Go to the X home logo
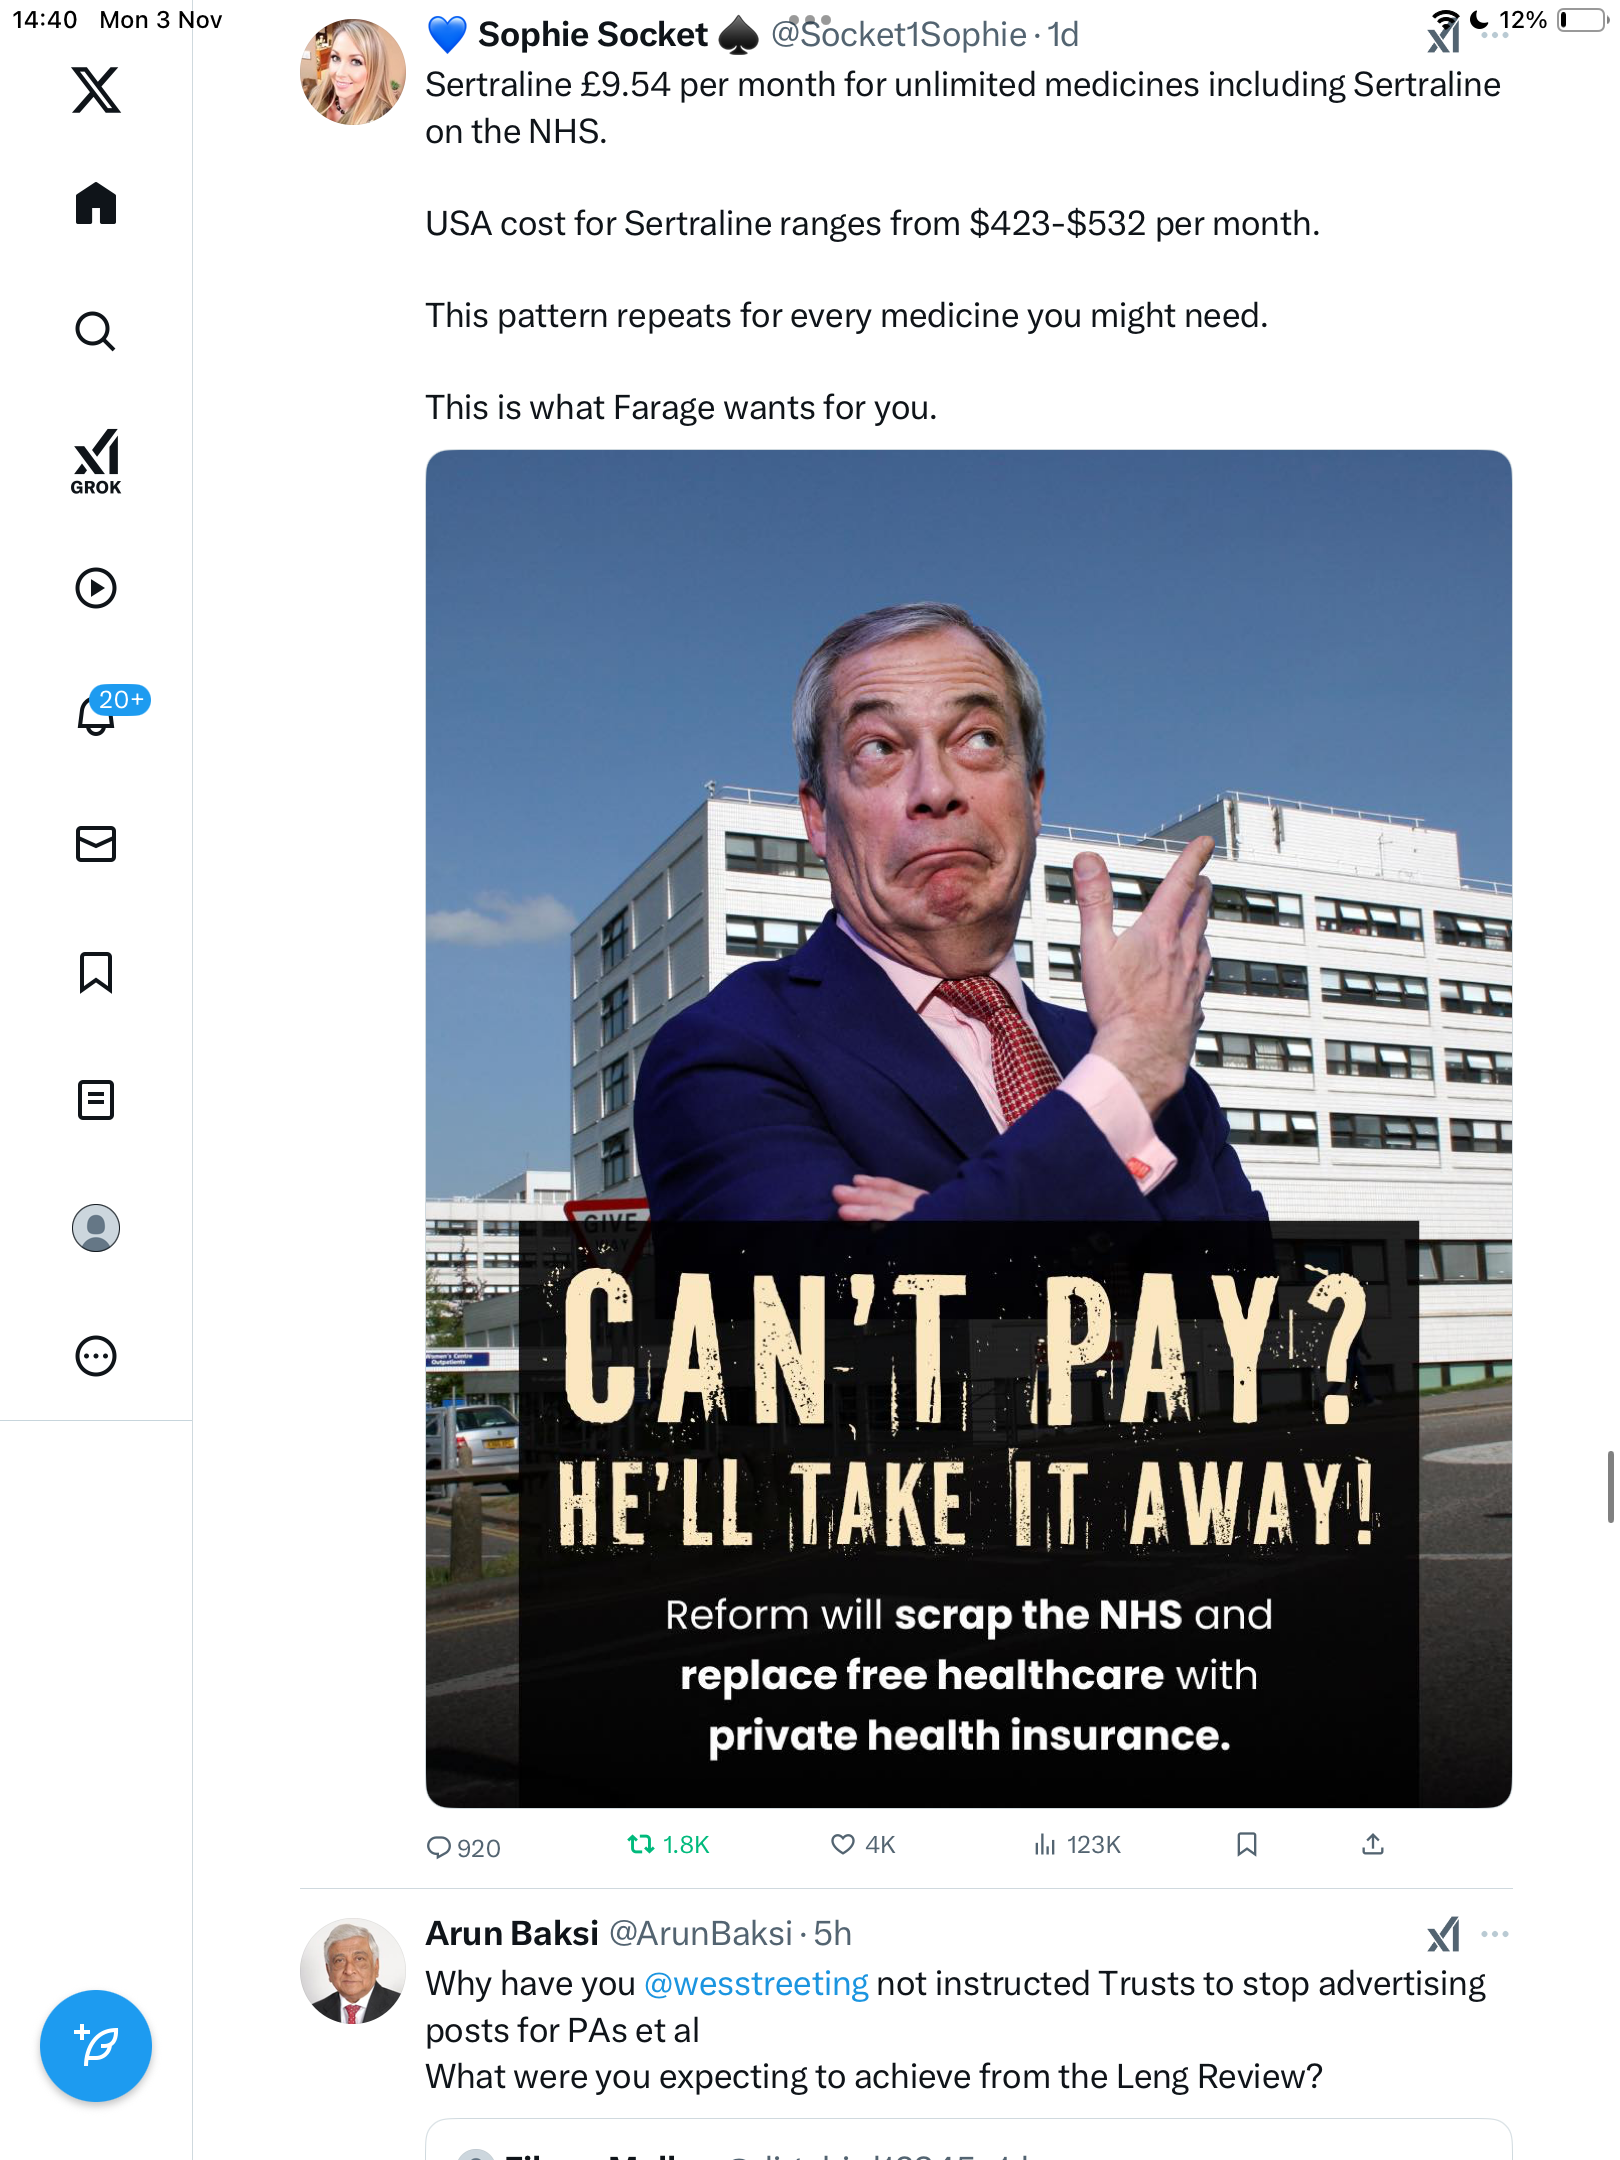Viewport: 1620px width, 2160px height. [96, 90]
